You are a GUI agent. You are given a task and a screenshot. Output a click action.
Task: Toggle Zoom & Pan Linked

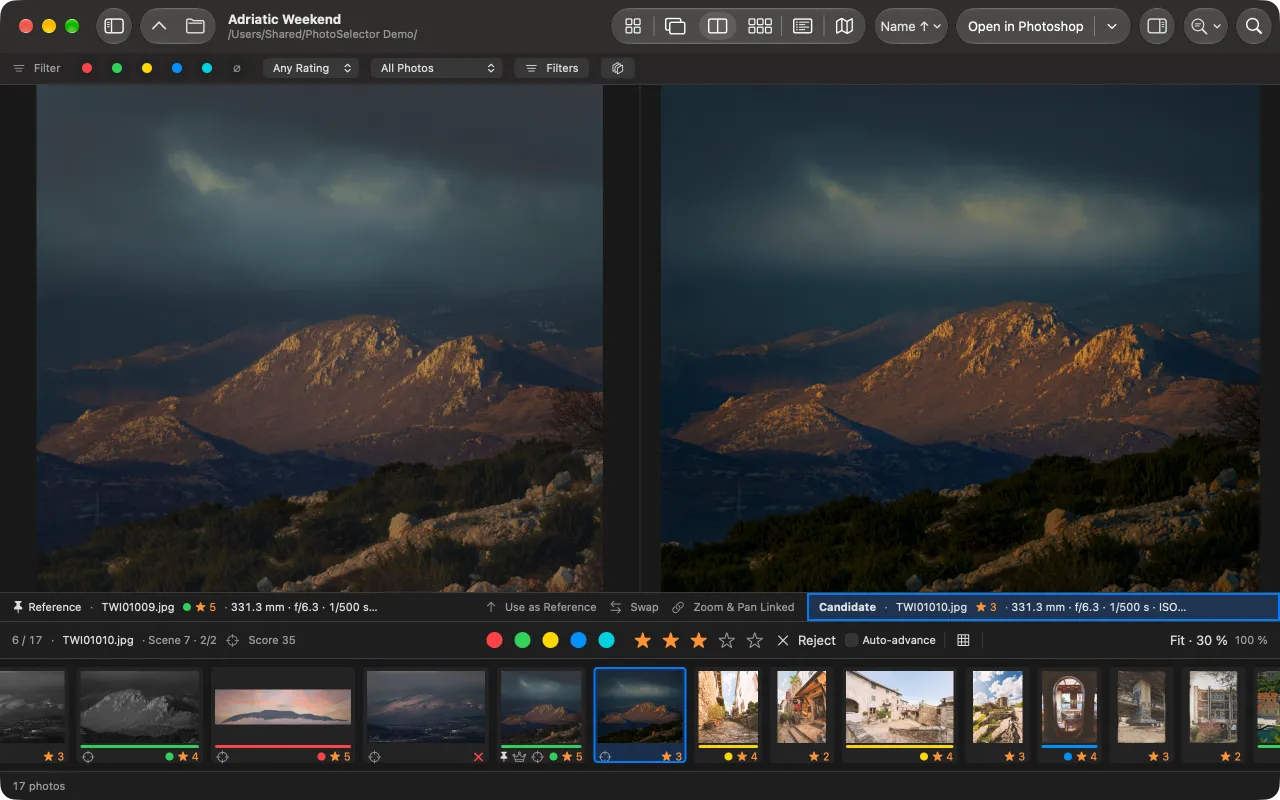[733, 607]
